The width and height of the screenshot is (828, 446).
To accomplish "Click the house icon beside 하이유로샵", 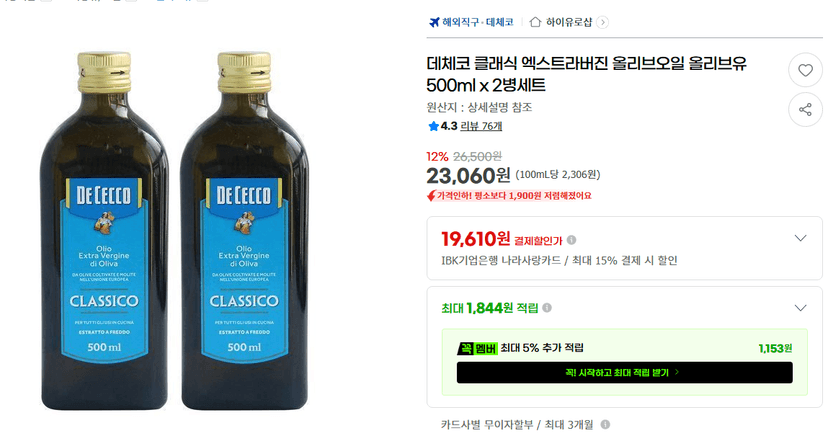I will [535, 22].
